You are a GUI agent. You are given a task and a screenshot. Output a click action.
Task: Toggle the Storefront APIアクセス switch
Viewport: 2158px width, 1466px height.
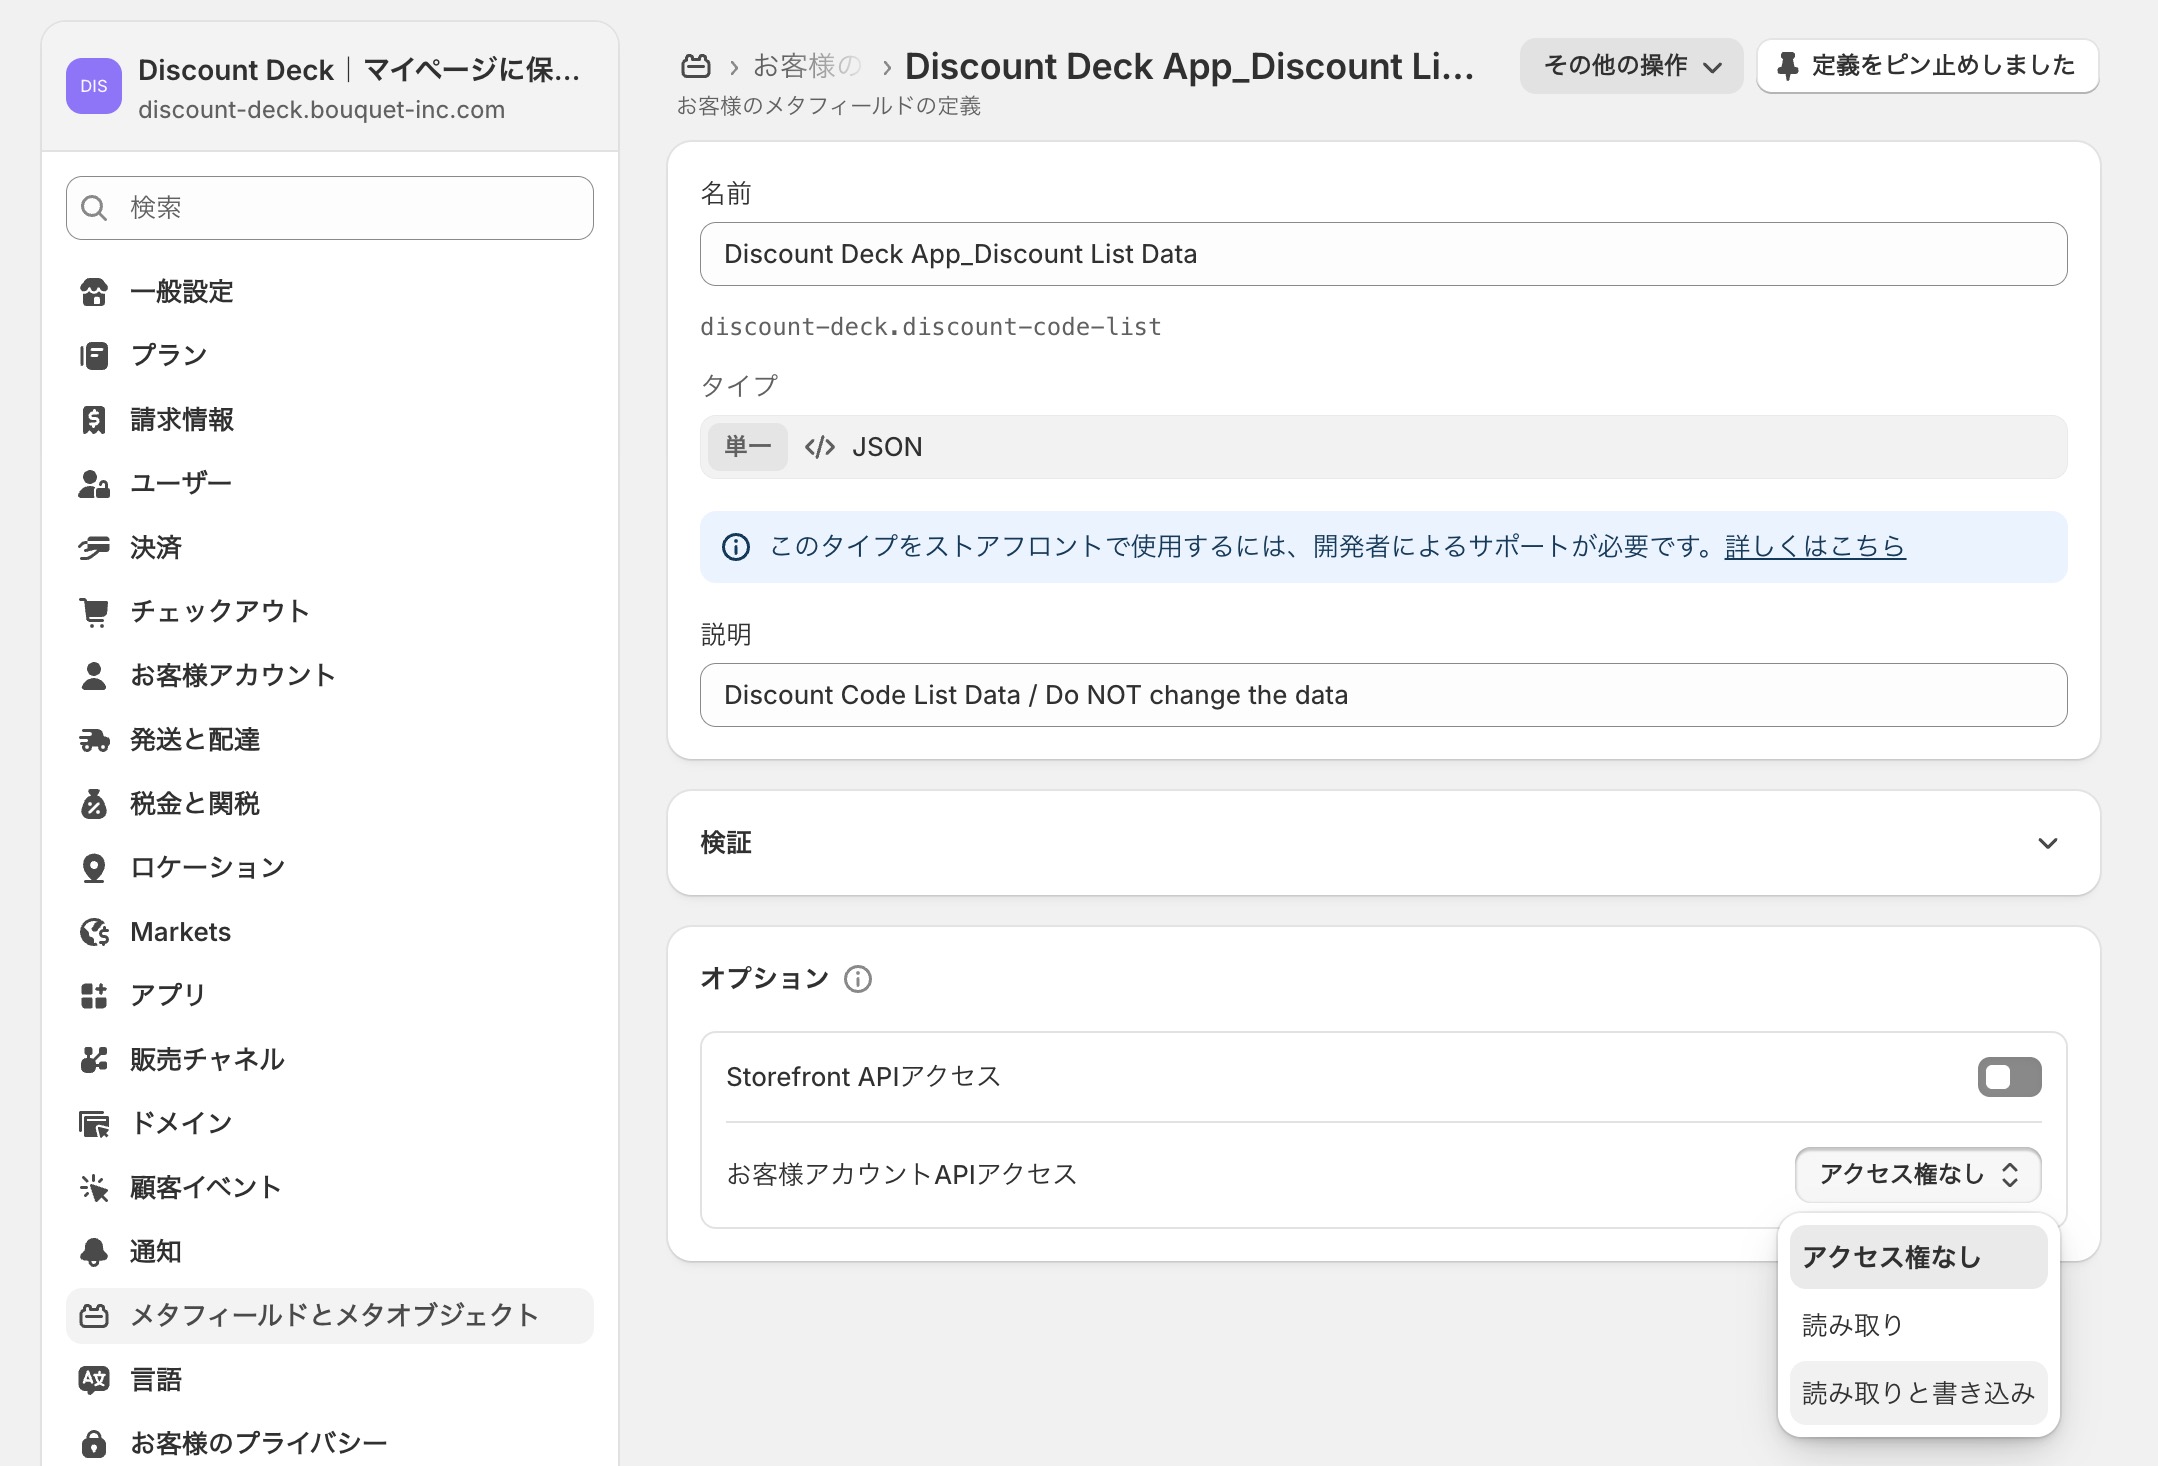click(x=2008, y=1077)
